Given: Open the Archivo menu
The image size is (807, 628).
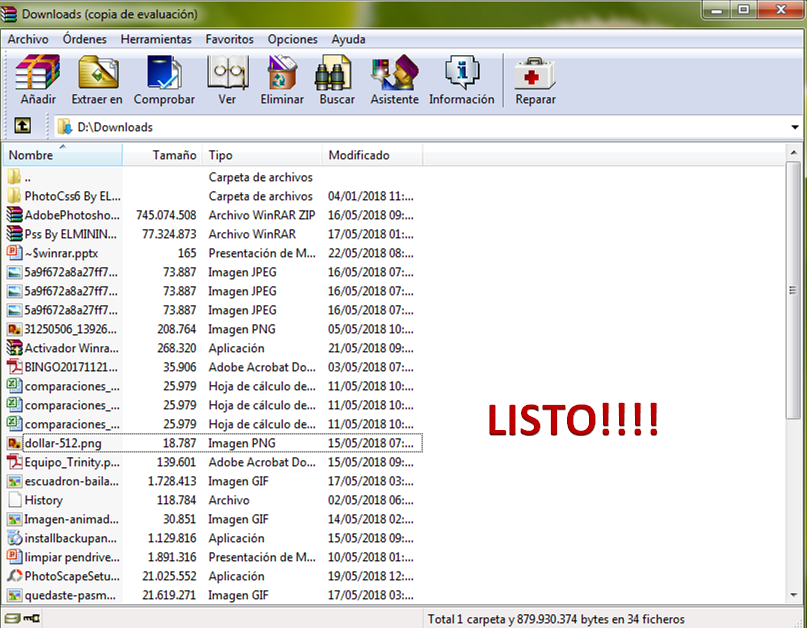Looking at the screenshot, I should point(28,39).
